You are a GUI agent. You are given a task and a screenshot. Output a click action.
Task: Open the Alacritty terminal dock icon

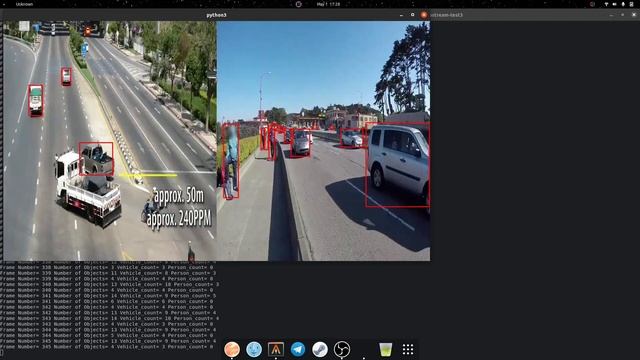pyautogui.click(x=276, y=349)
